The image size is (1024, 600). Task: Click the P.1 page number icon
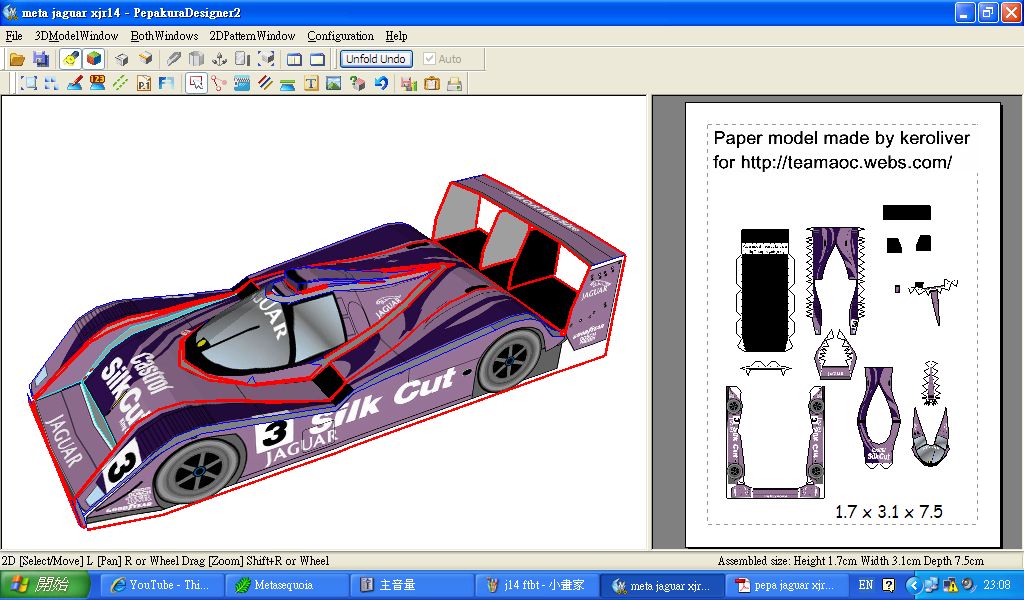point(143,84)
